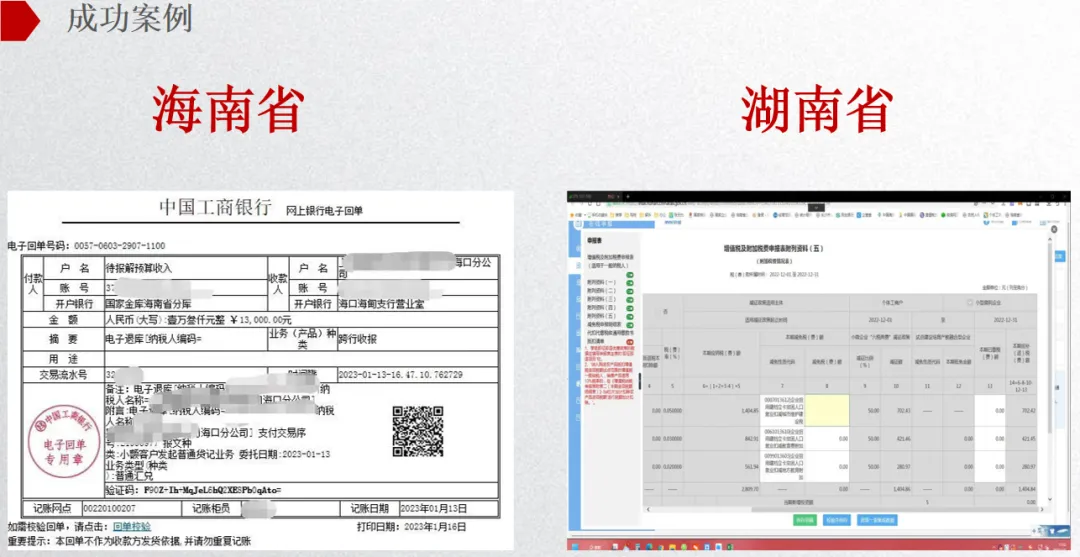The image size is (1080, 557).
Task: Click the form title 增值税及附加税费申报表附列资料（五）
Action: point(773,249)
